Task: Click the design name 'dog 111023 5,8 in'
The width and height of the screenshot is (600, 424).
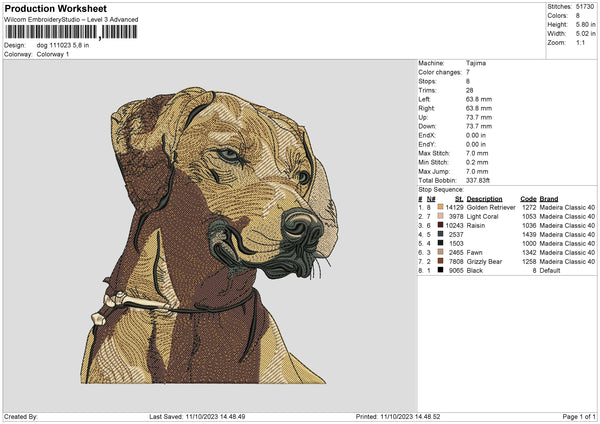Action: [x=63, y=45]
